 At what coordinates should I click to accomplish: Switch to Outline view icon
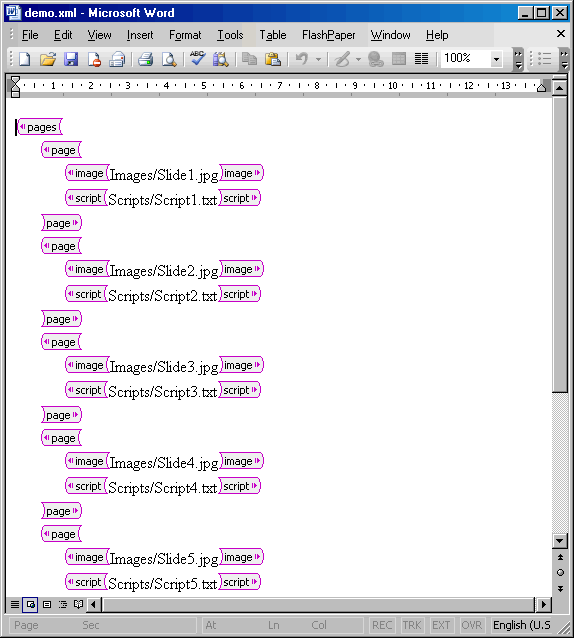pos(63,605)
